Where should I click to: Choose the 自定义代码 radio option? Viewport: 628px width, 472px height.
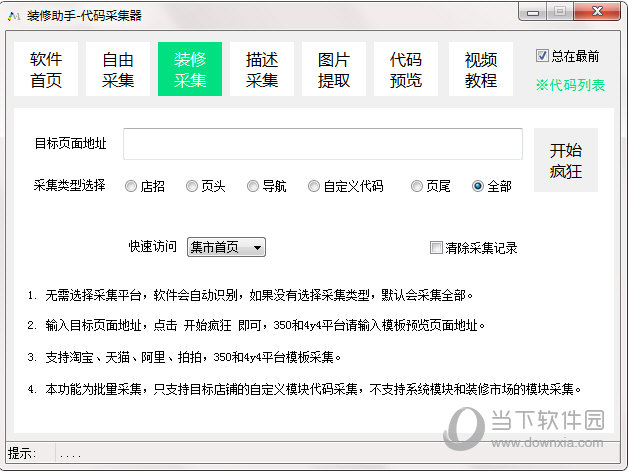[x=314, y=186]
